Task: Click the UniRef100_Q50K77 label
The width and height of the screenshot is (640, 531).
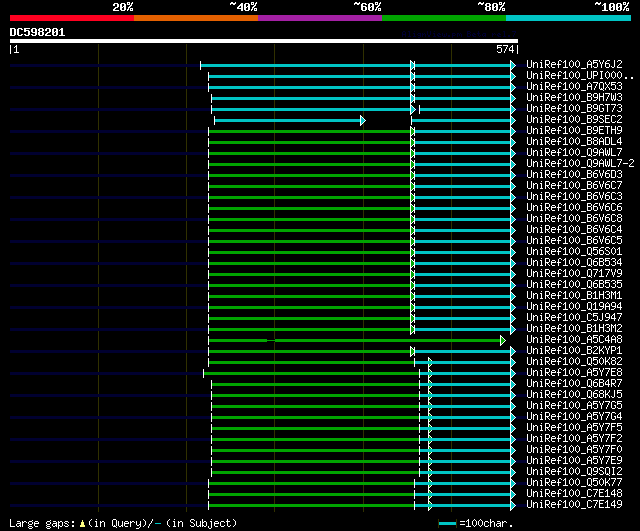Action: [x=574, y=483]
